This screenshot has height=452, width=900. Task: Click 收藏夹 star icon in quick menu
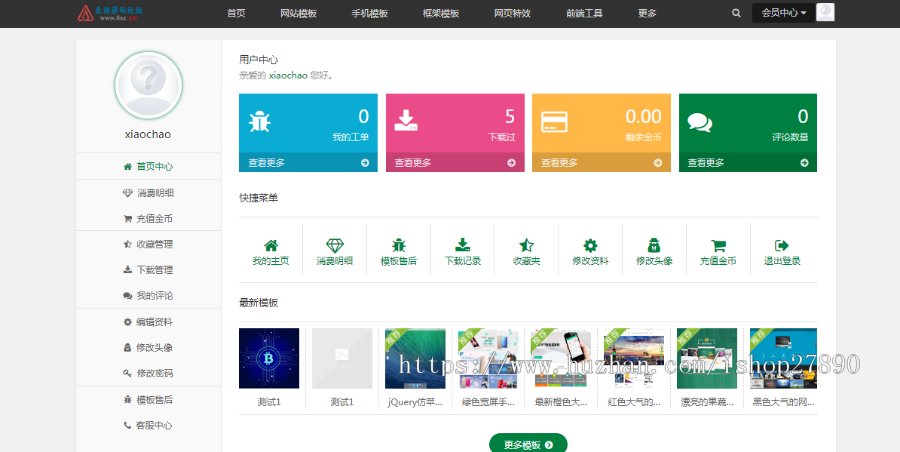pos(526,246)
